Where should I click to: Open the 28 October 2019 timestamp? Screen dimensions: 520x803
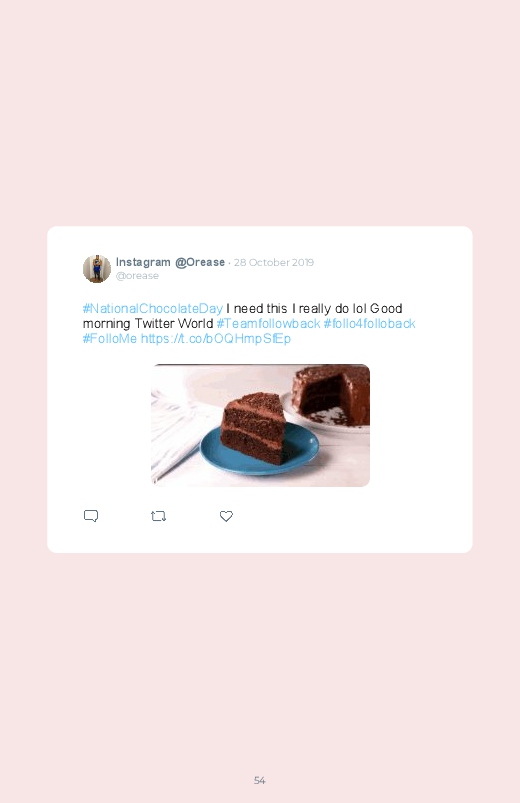[x=274, y=262]
